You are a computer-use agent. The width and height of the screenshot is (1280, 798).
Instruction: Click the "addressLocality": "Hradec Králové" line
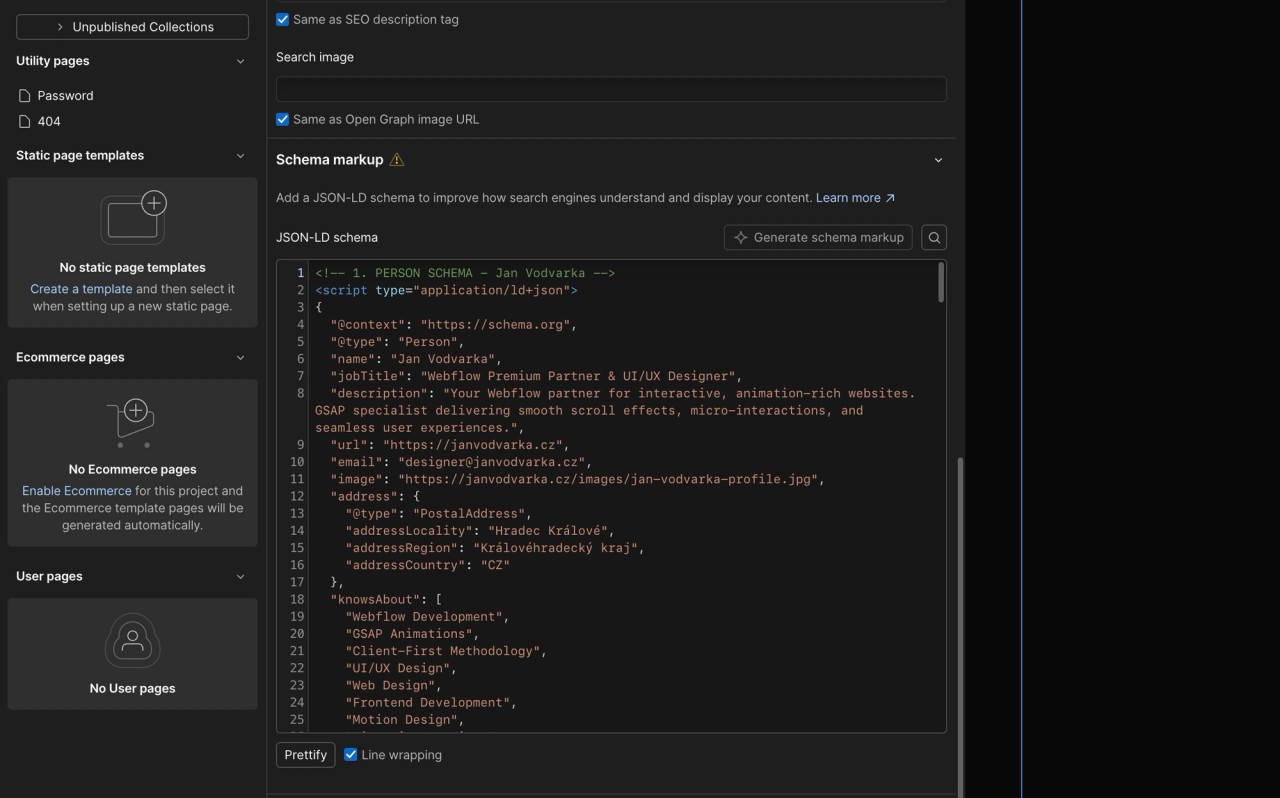pos(480,531)
